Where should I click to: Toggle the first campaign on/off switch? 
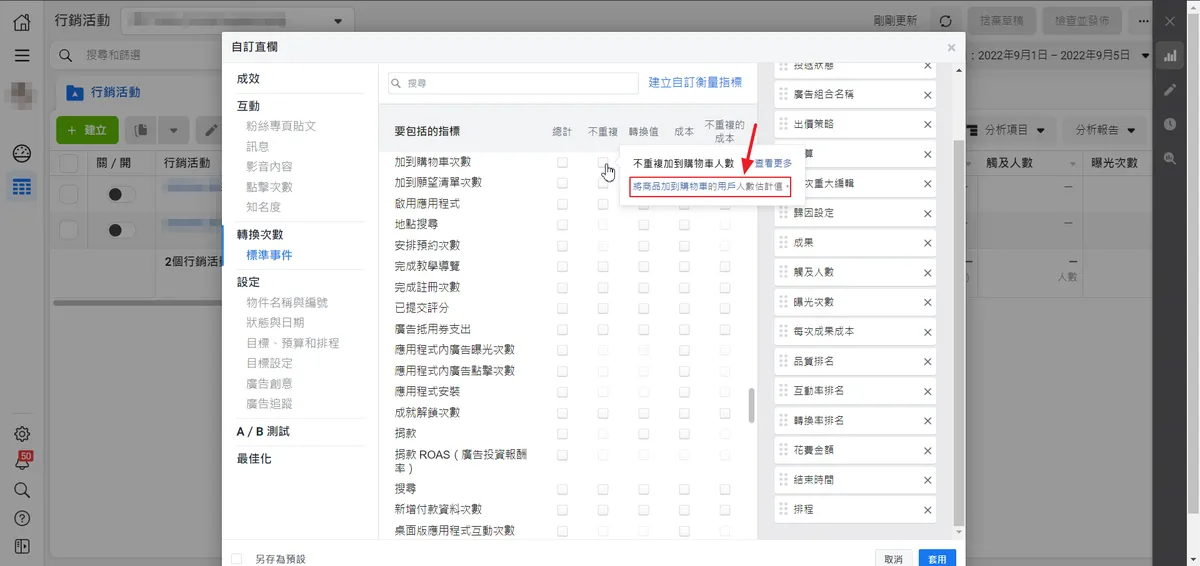pyautogui.click(x=121, y=195)
